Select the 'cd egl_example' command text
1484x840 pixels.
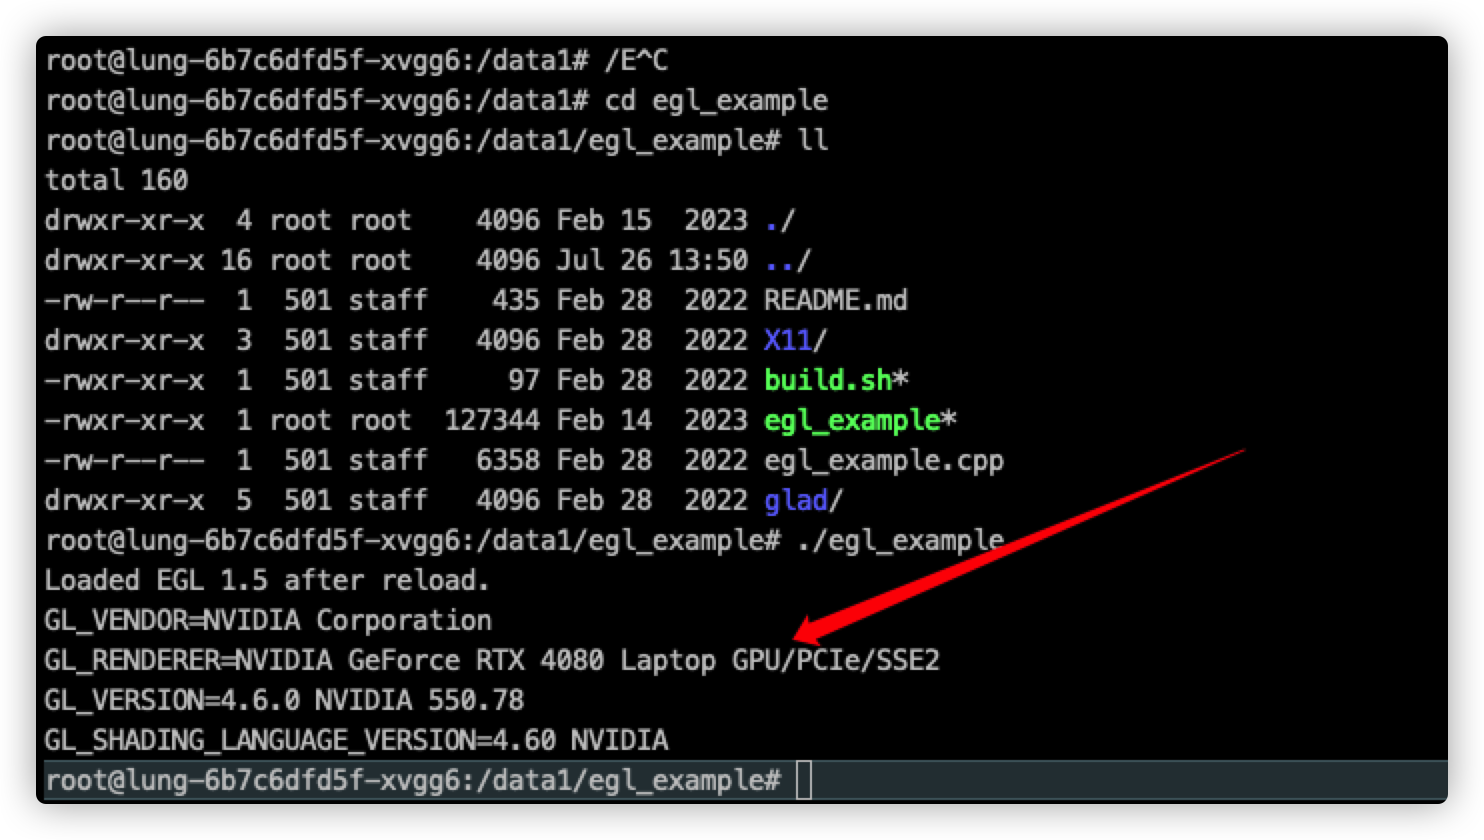(x=716, y=101)
